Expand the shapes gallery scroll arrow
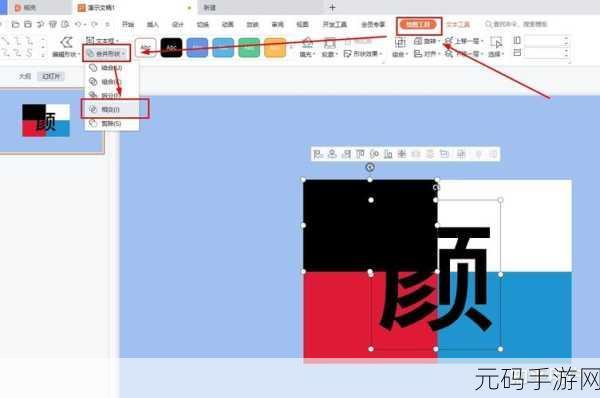This screenshot has width=600, height=398. 43,55
